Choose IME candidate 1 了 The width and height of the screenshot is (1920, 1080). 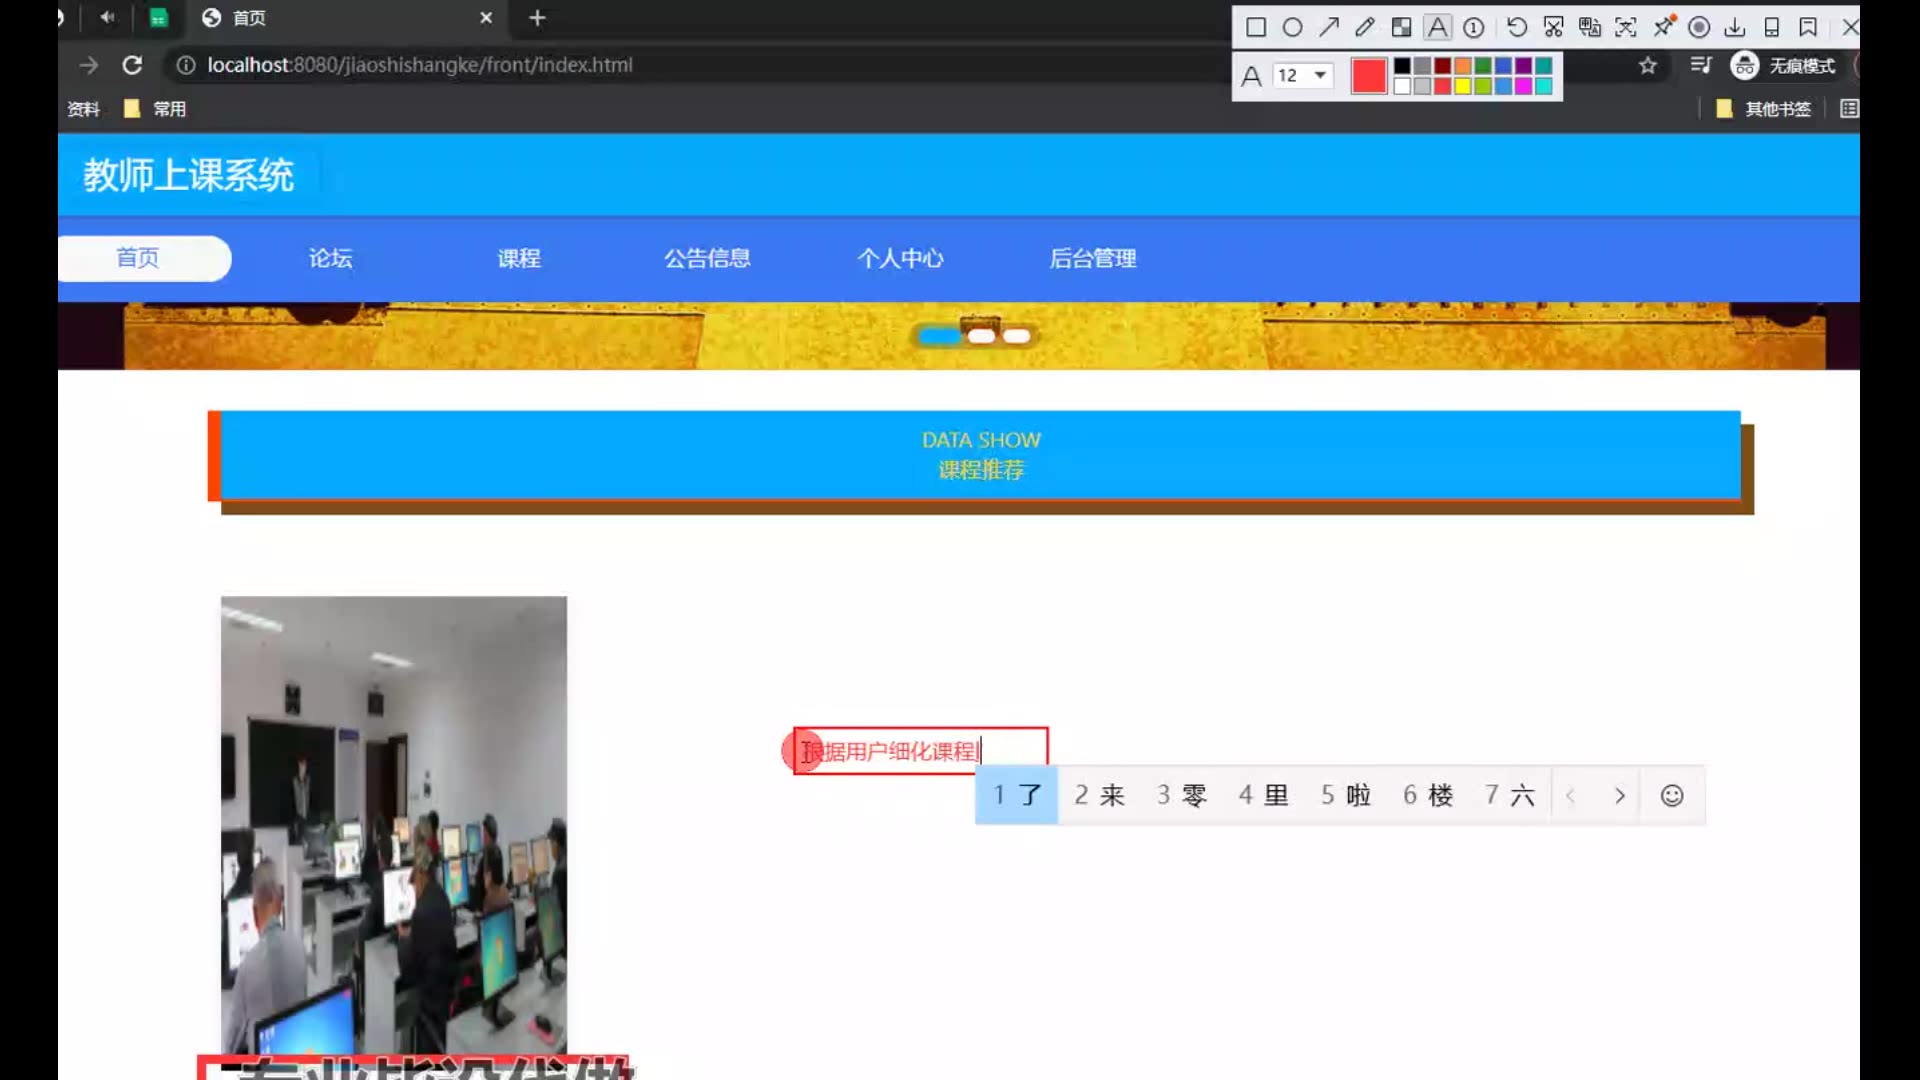(1016, 795)
